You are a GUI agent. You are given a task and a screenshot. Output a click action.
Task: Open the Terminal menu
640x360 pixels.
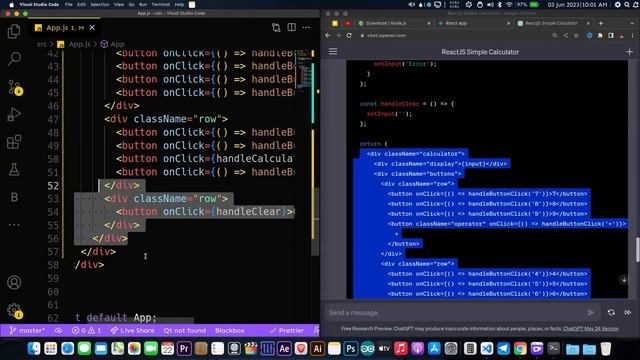pos(161,4)
